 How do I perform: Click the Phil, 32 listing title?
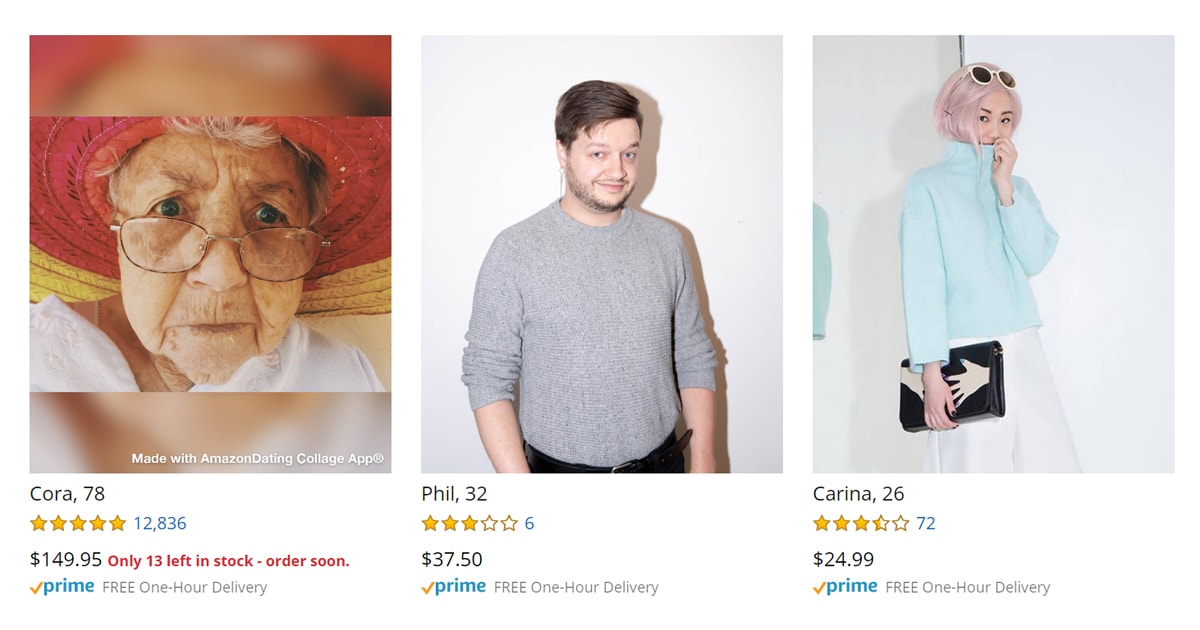pos(454,494)
